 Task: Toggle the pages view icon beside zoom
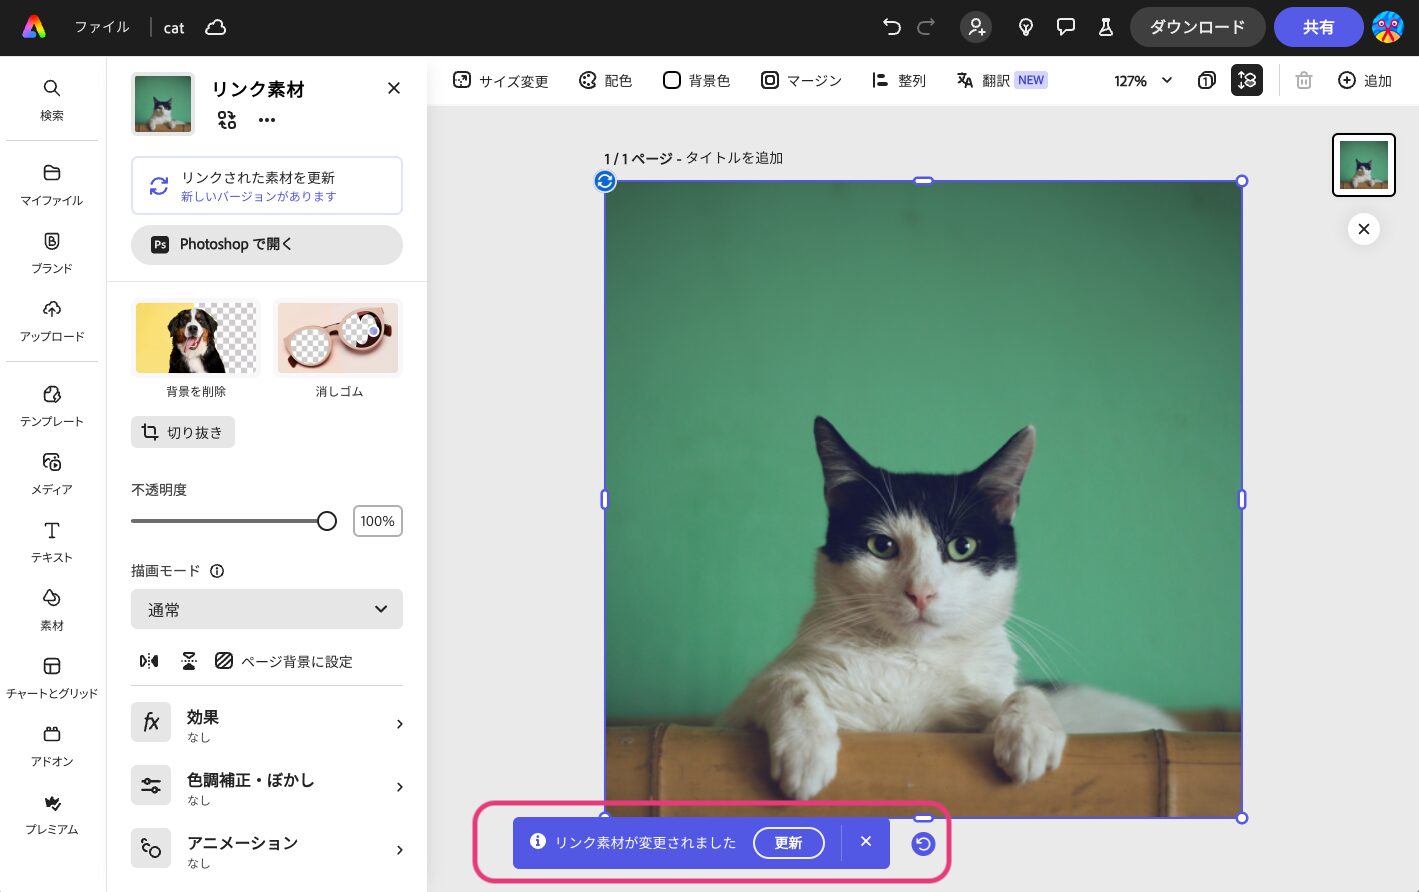tap(1206, 80)
